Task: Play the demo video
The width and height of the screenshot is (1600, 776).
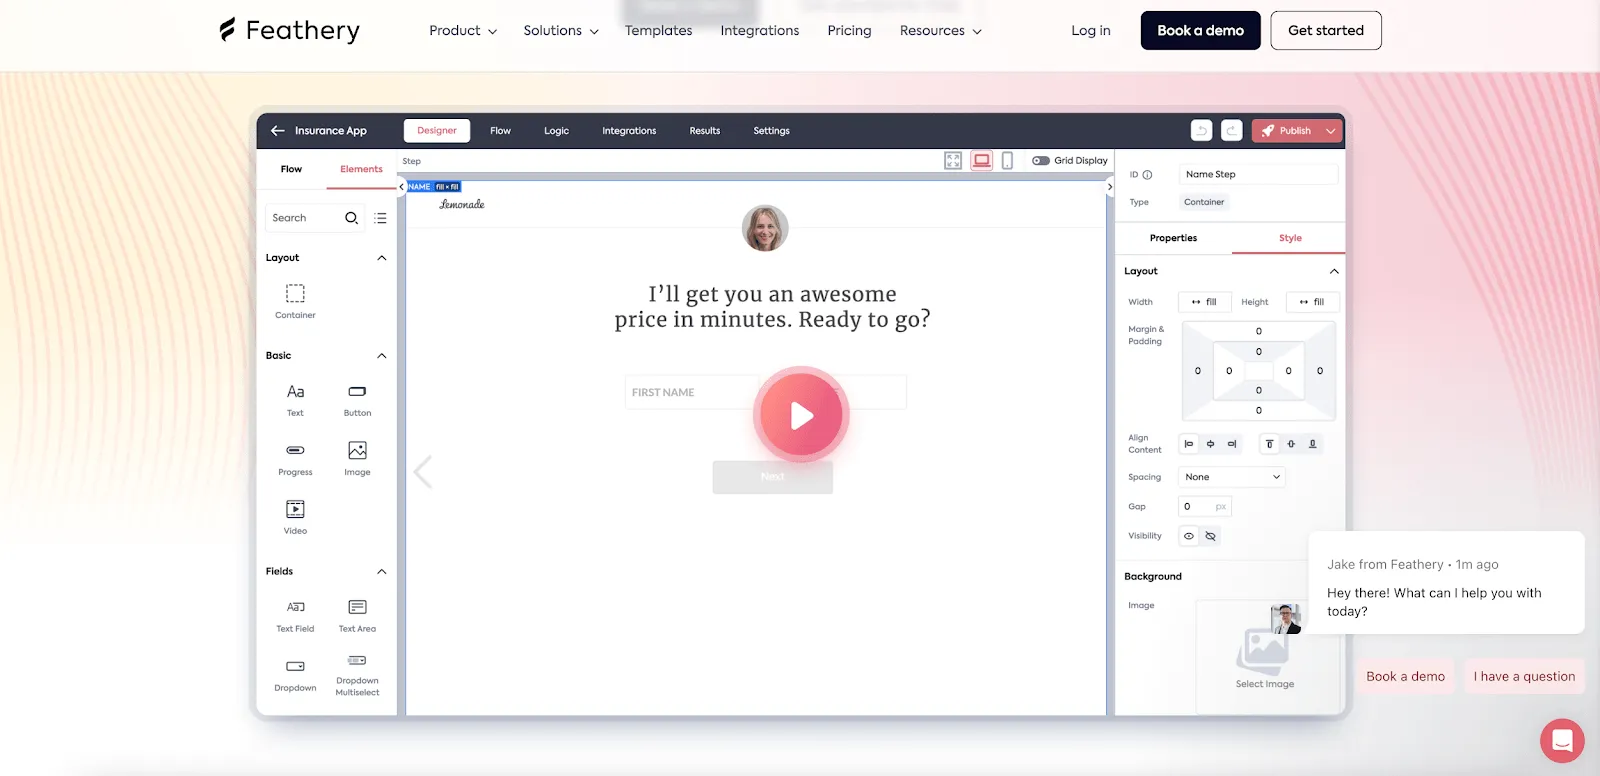Action: pyautogui.click(x=801, y=415)
